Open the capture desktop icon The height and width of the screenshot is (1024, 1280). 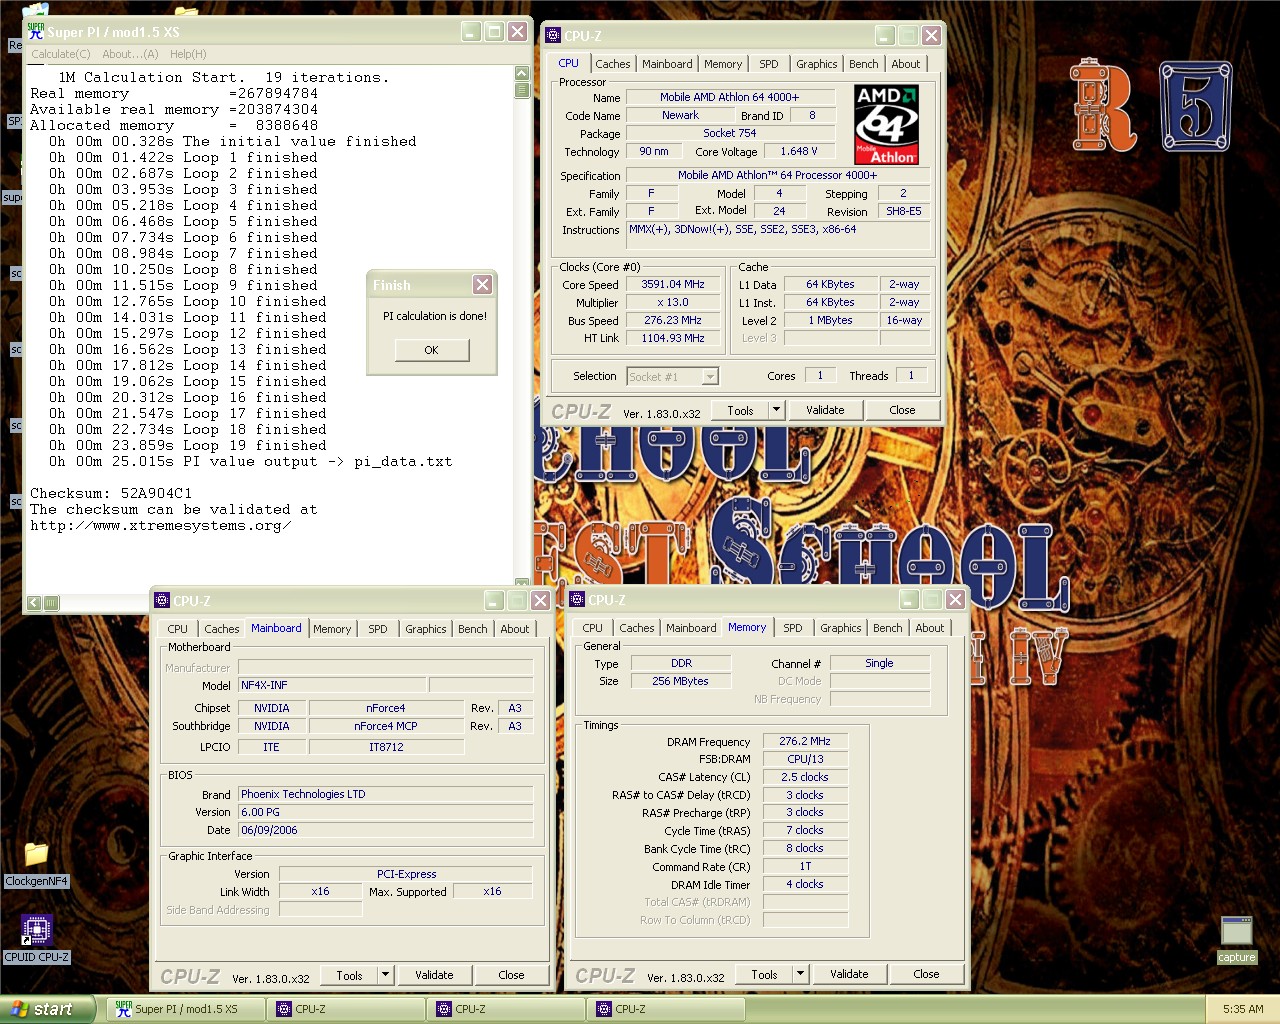tap(1237, 931)
